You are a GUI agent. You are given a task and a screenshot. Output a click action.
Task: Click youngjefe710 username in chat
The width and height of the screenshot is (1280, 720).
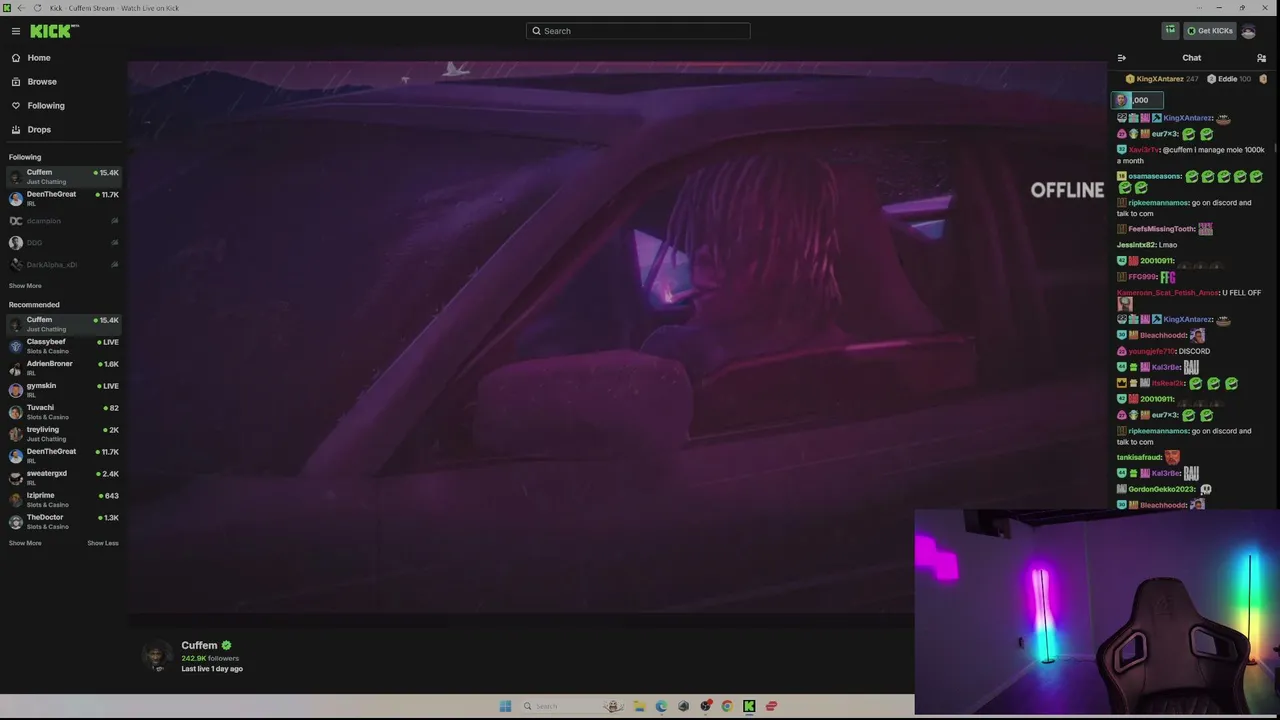click(x=1152, y=352)
